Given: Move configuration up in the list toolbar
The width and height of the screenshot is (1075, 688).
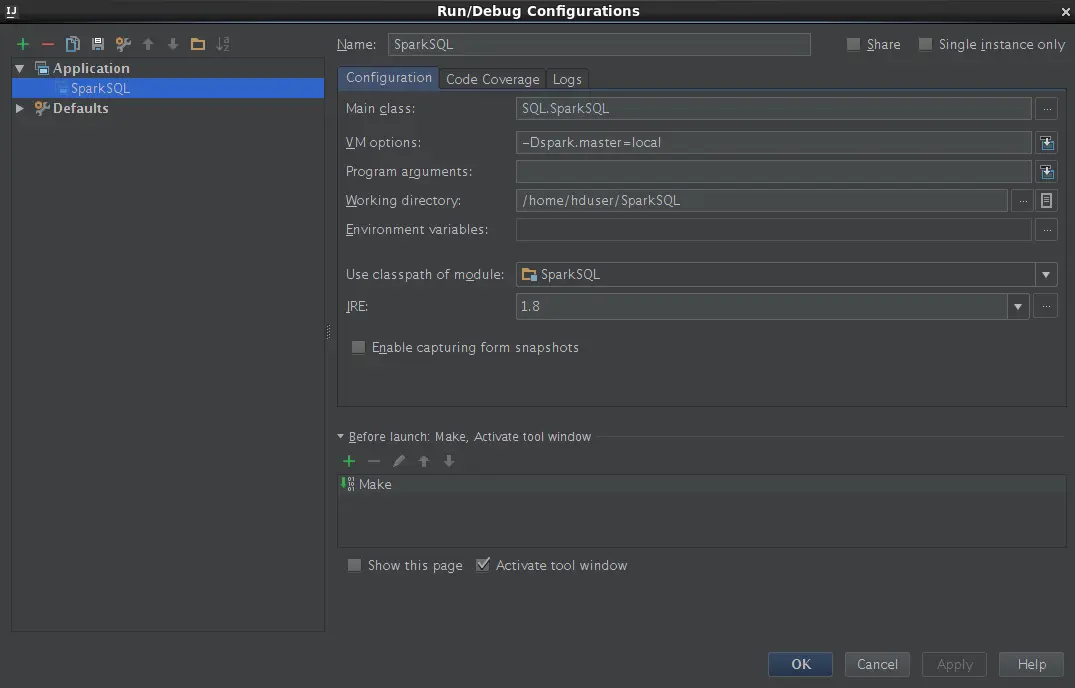Looking at the screenshot, I should pyautogui.click(x=148, y=45).
